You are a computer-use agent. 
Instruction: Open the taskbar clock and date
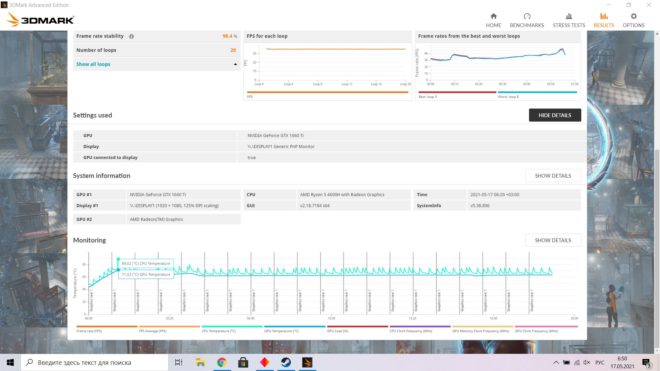[622, 363]
